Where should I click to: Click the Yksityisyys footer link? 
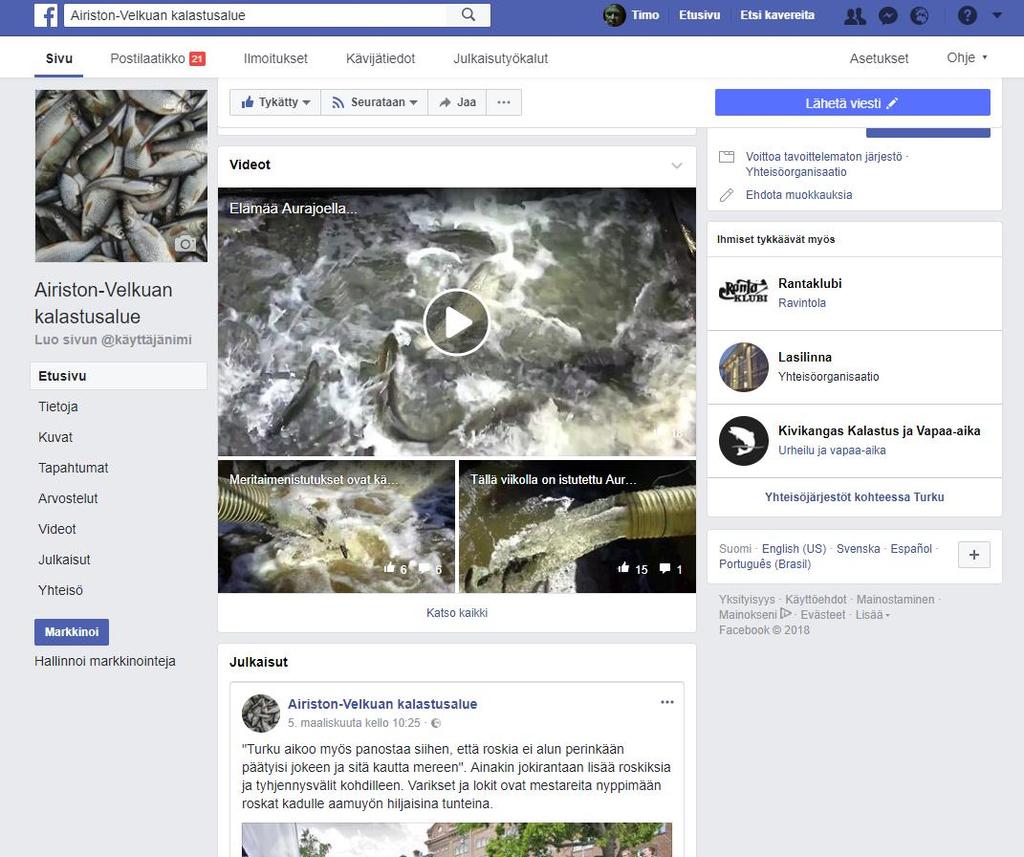pyautogui.click(x=746, y=600)
